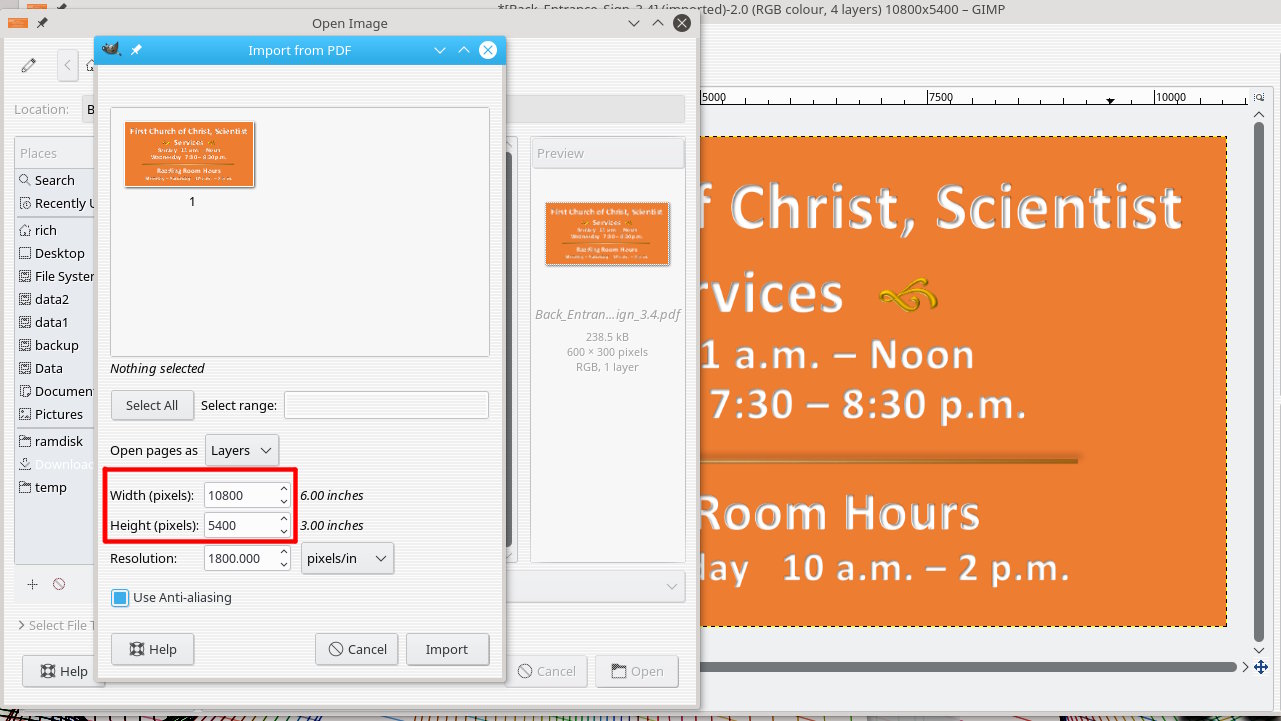The image size is (1281, 721).
Task: Click the pencil edit-path icon in Open Image
Action: (29, 66)
